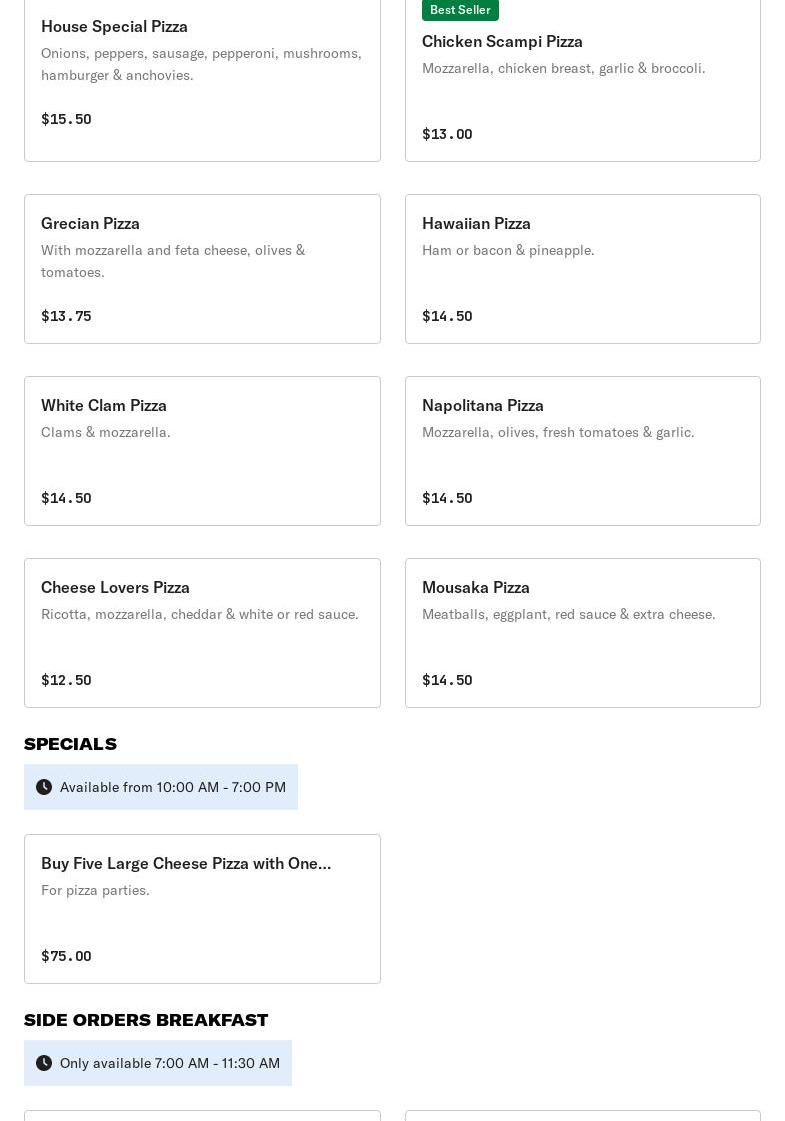This screenshot has height=1121, width=785.
Task: Choose the Hawaiian Pizza card
Action: pos(582,268)
